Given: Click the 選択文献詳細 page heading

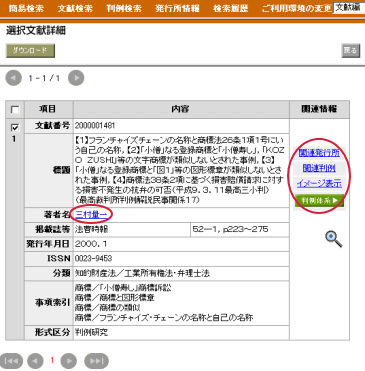Looking at the screenshot, I should tap(36, 31).
